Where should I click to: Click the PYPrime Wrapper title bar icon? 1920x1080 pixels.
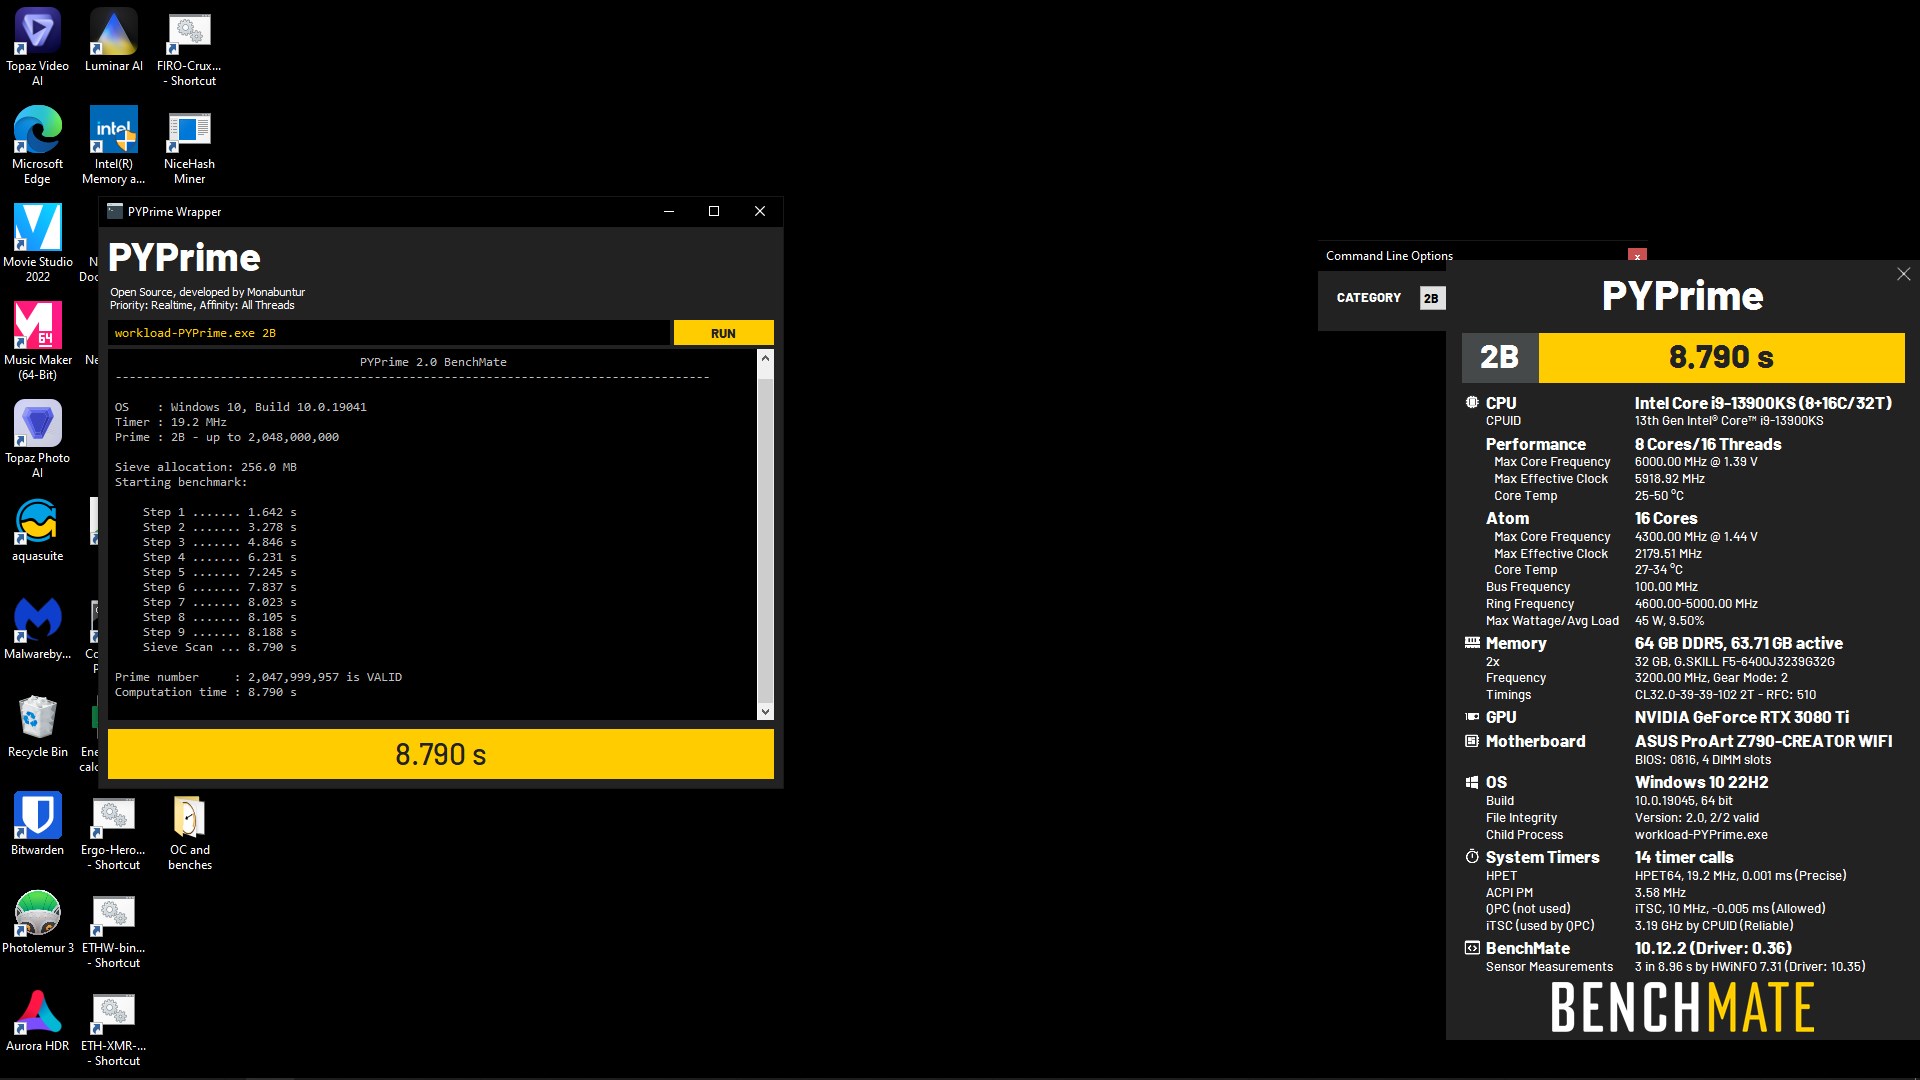pos(115,211)
